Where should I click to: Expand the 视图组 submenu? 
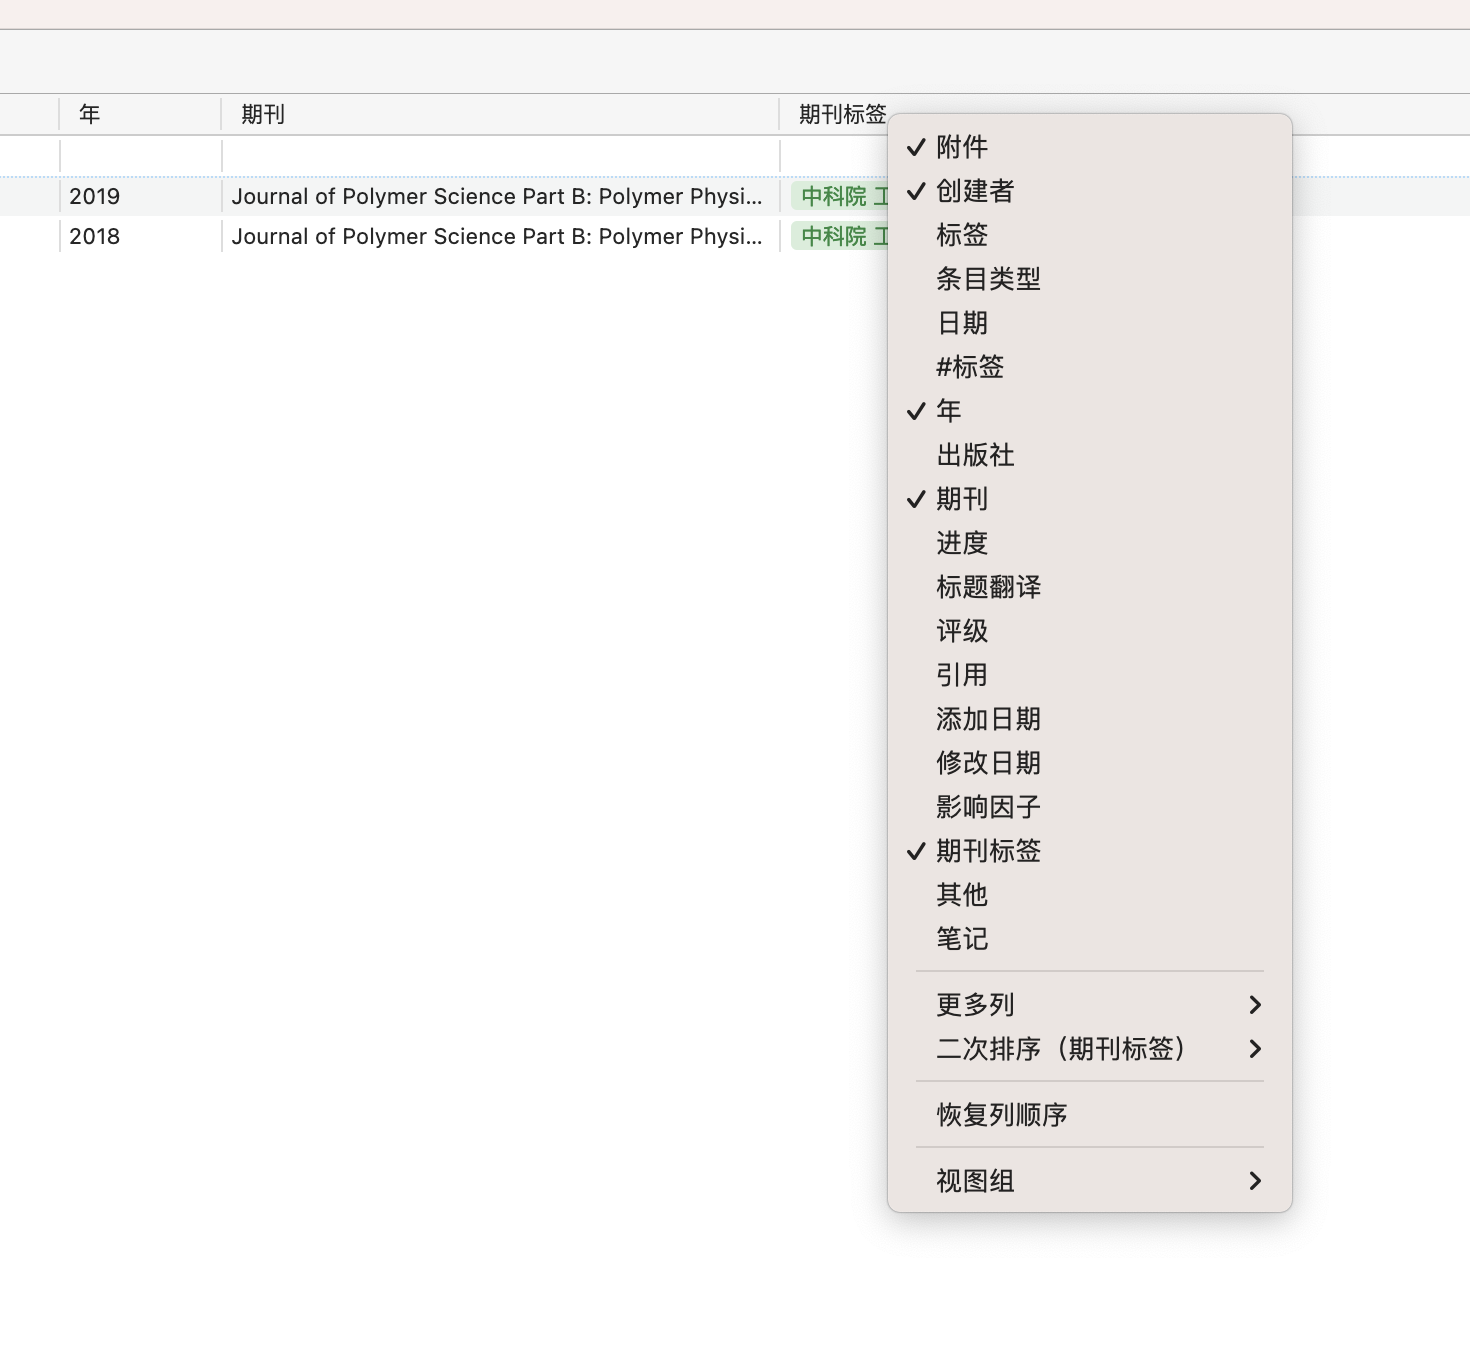click(x=1090, y=1181)
